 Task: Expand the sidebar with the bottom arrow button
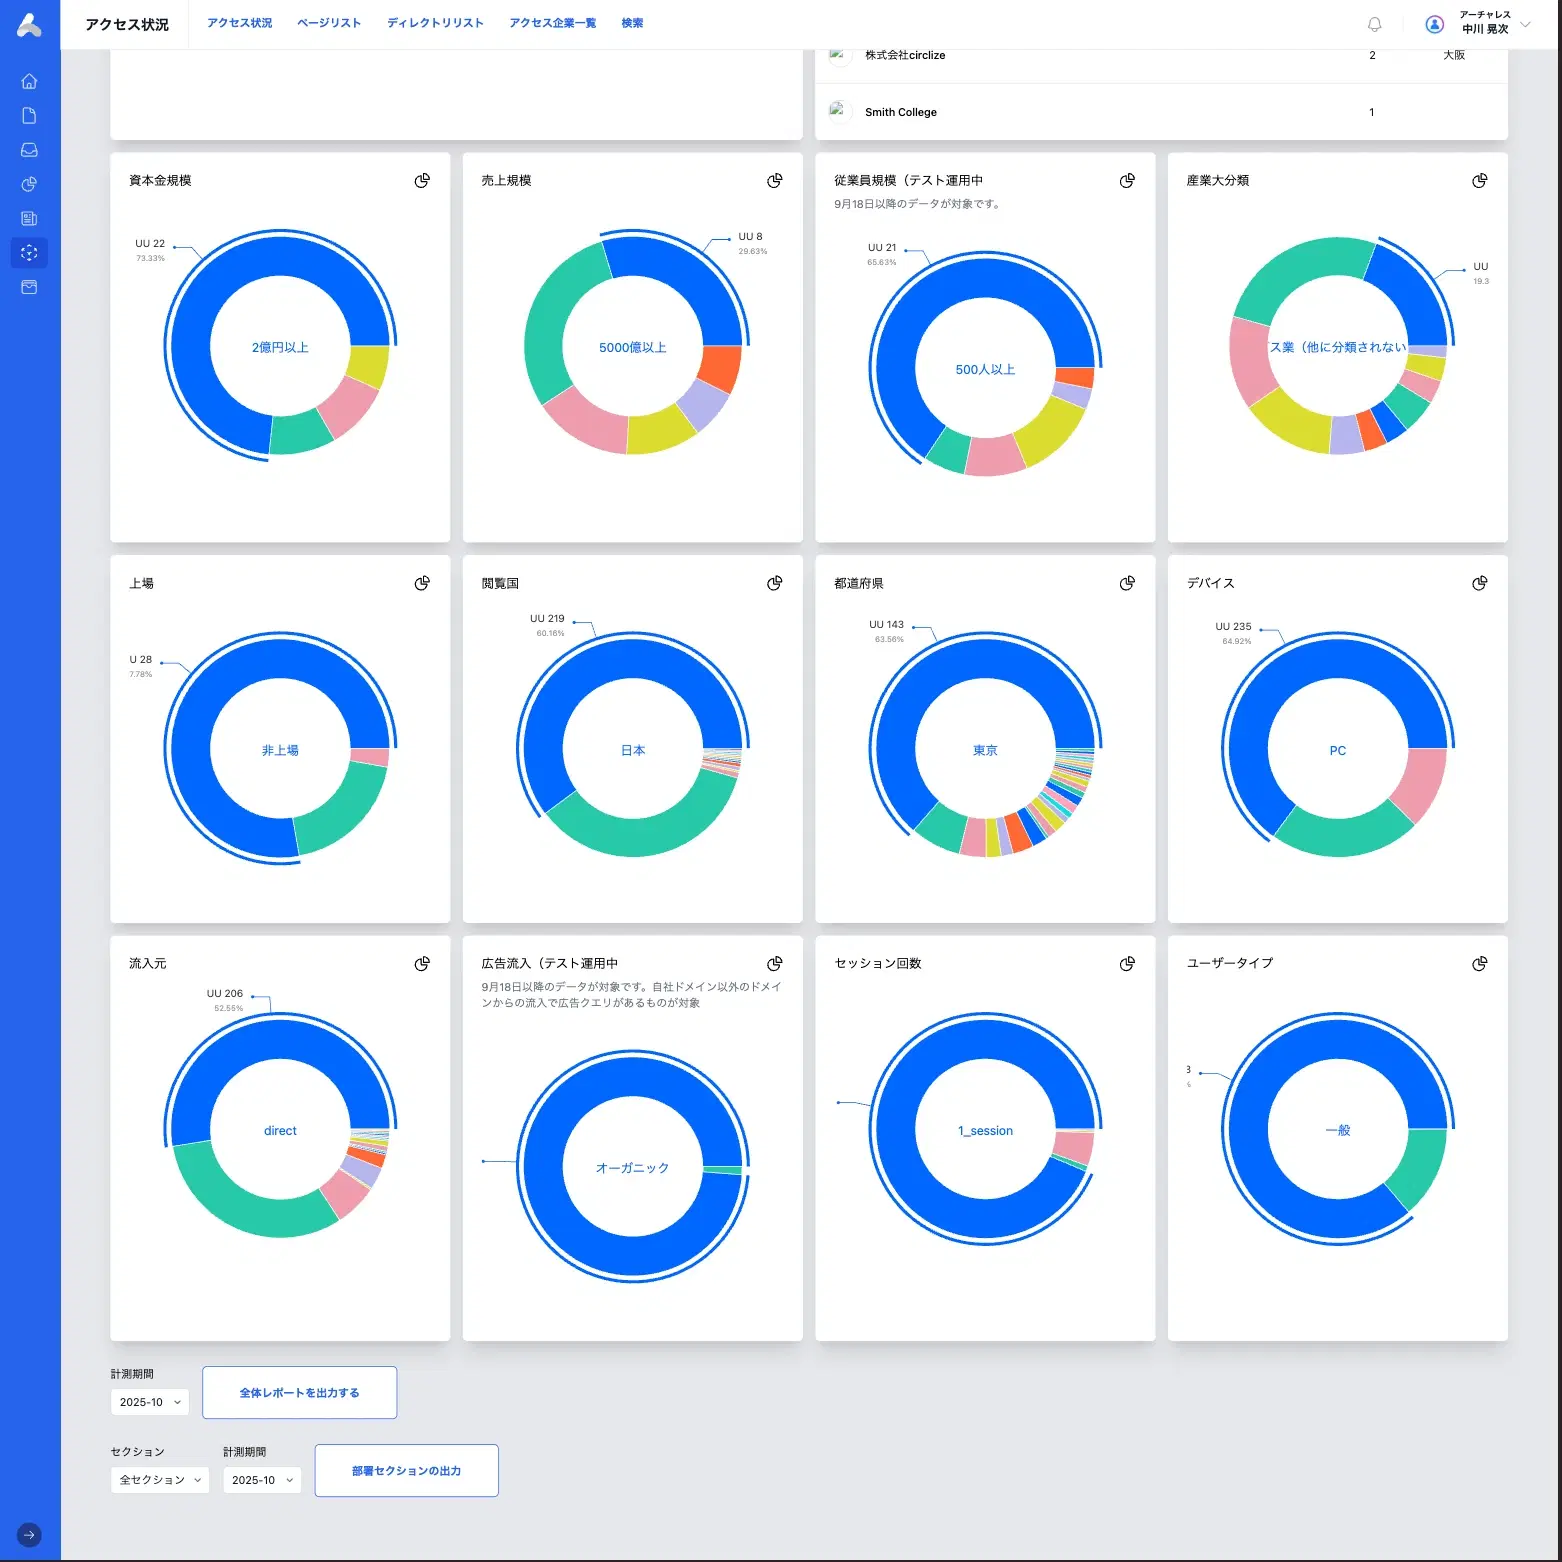(29, 1534)
